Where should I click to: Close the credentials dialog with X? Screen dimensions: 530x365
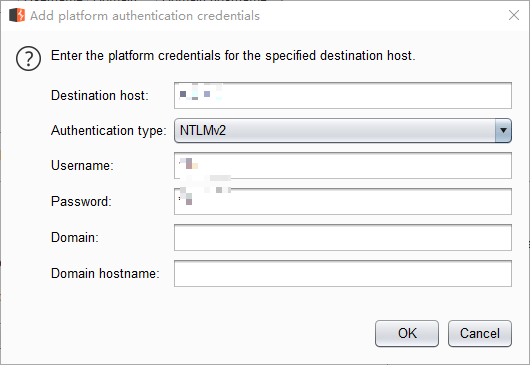(514, 15)
